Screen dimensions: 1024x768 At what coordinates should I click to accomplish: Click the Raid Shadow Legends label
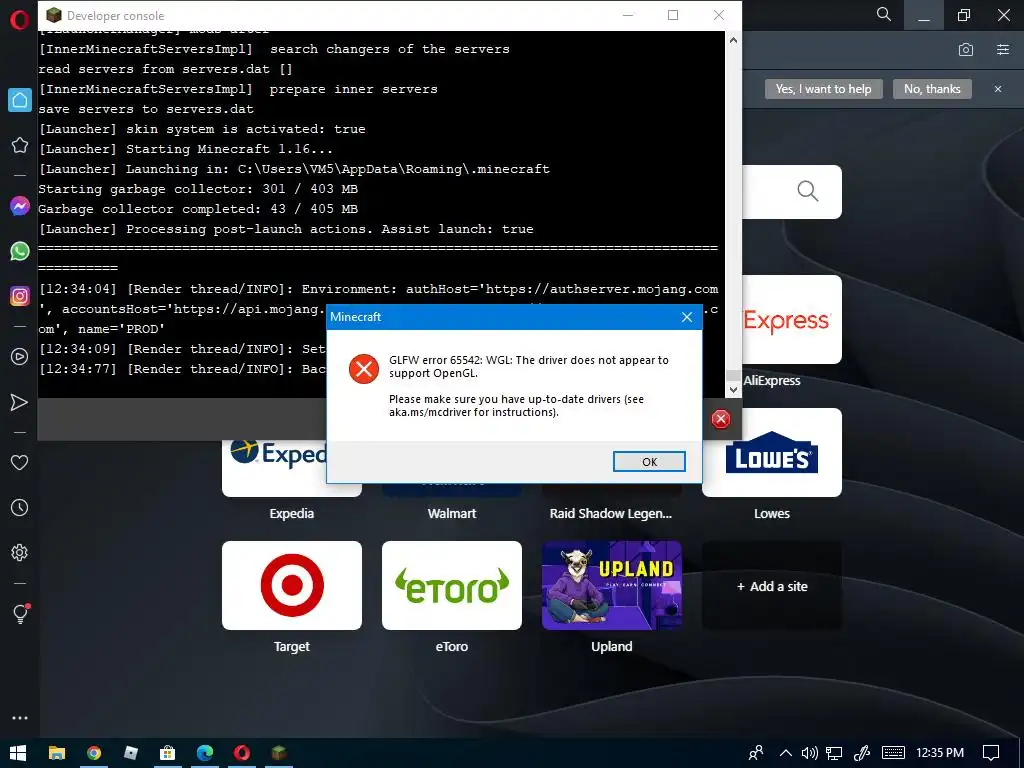[x=611, y=513]
